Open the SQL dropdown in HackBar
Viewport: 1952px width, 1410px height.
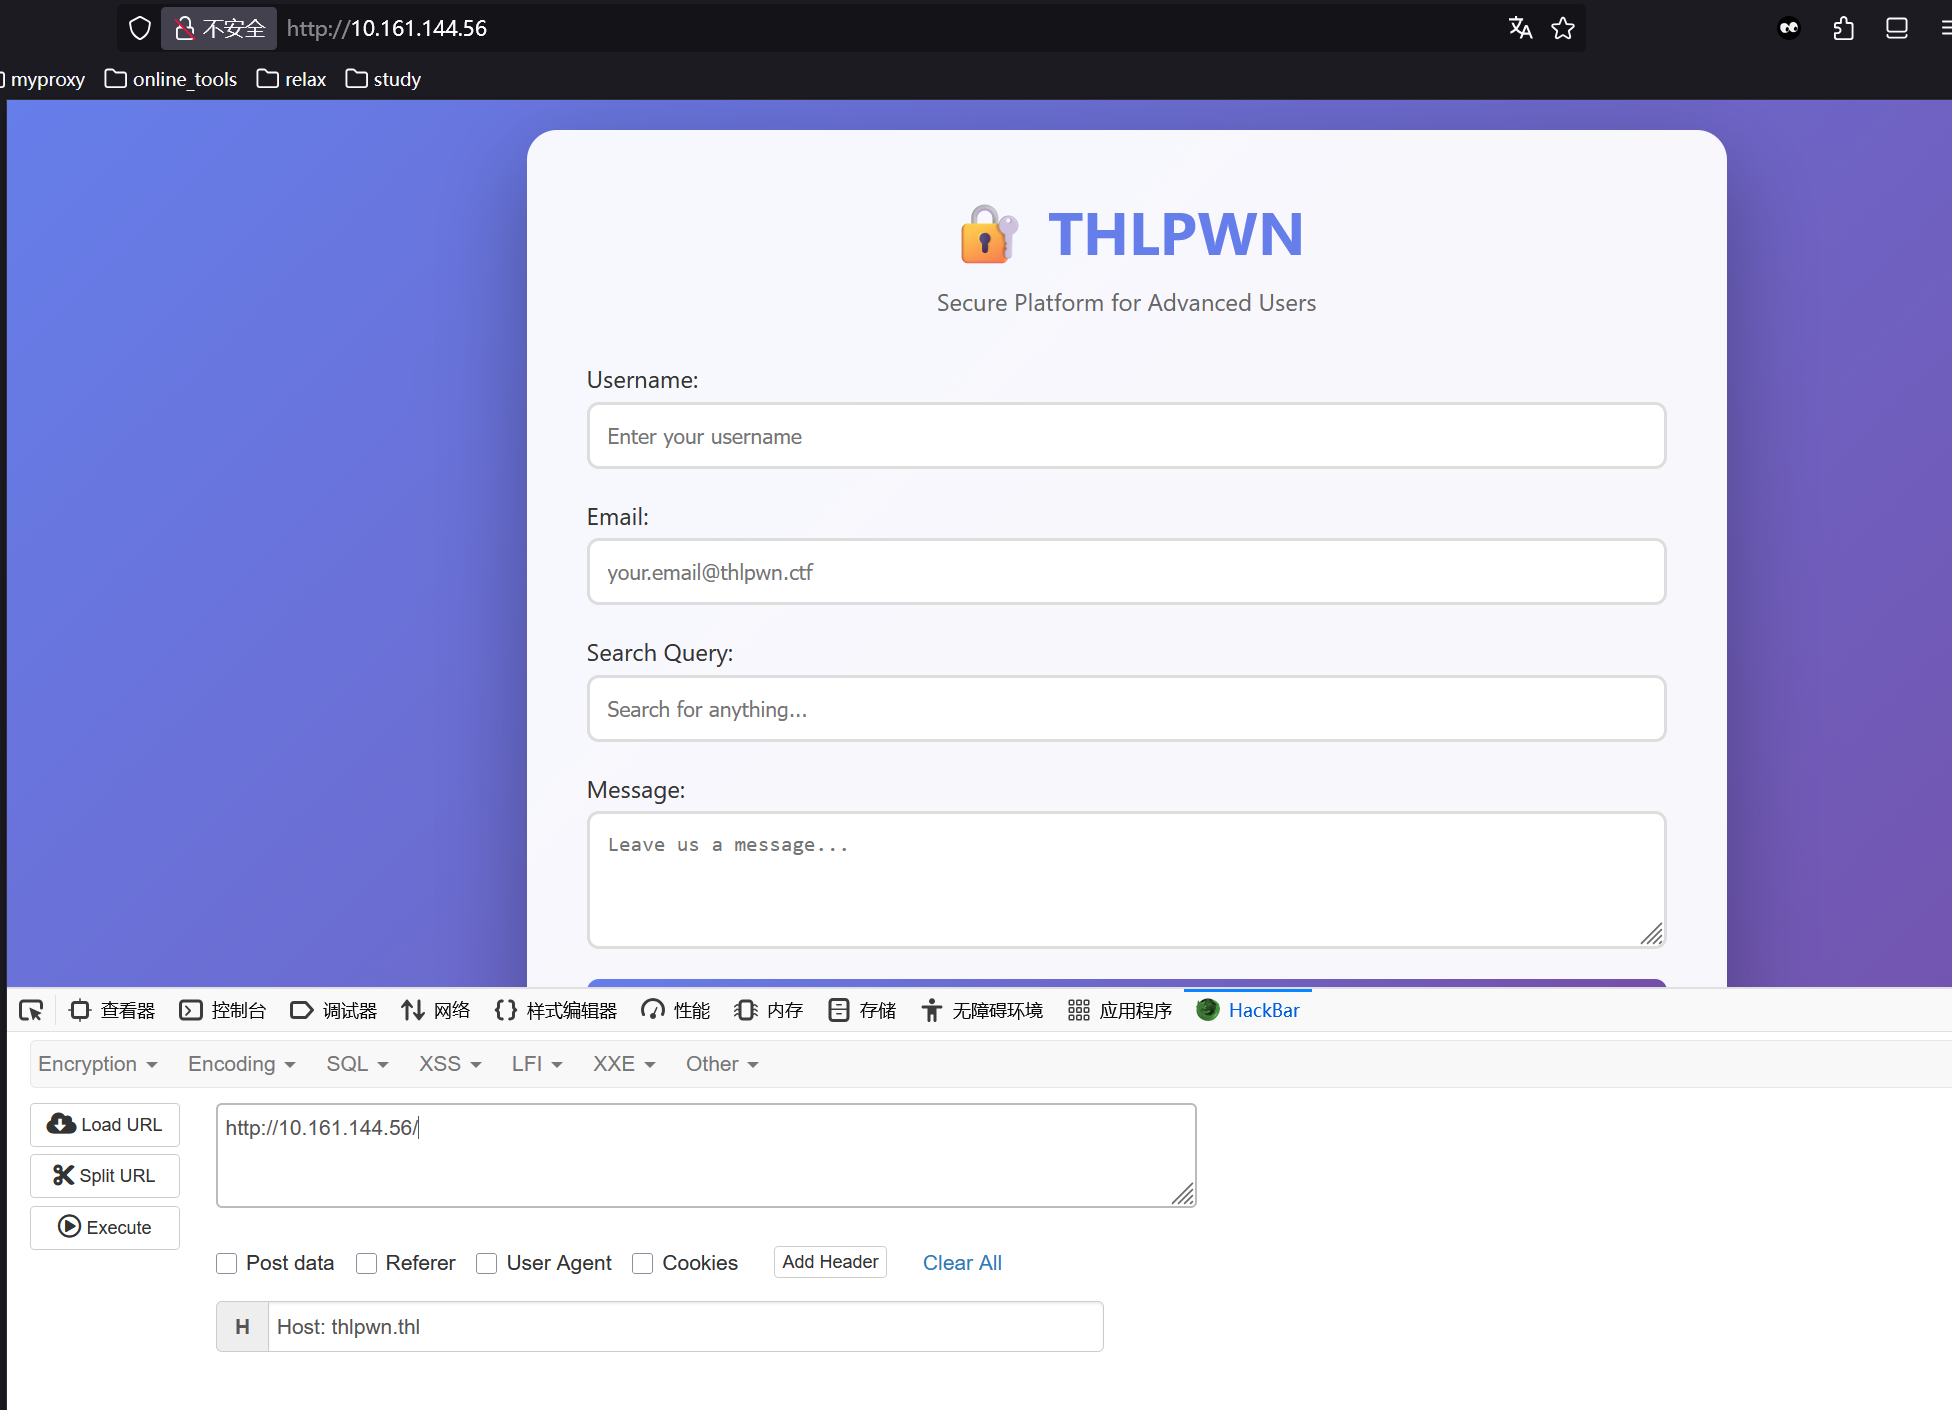click(x=357, y=1064)
